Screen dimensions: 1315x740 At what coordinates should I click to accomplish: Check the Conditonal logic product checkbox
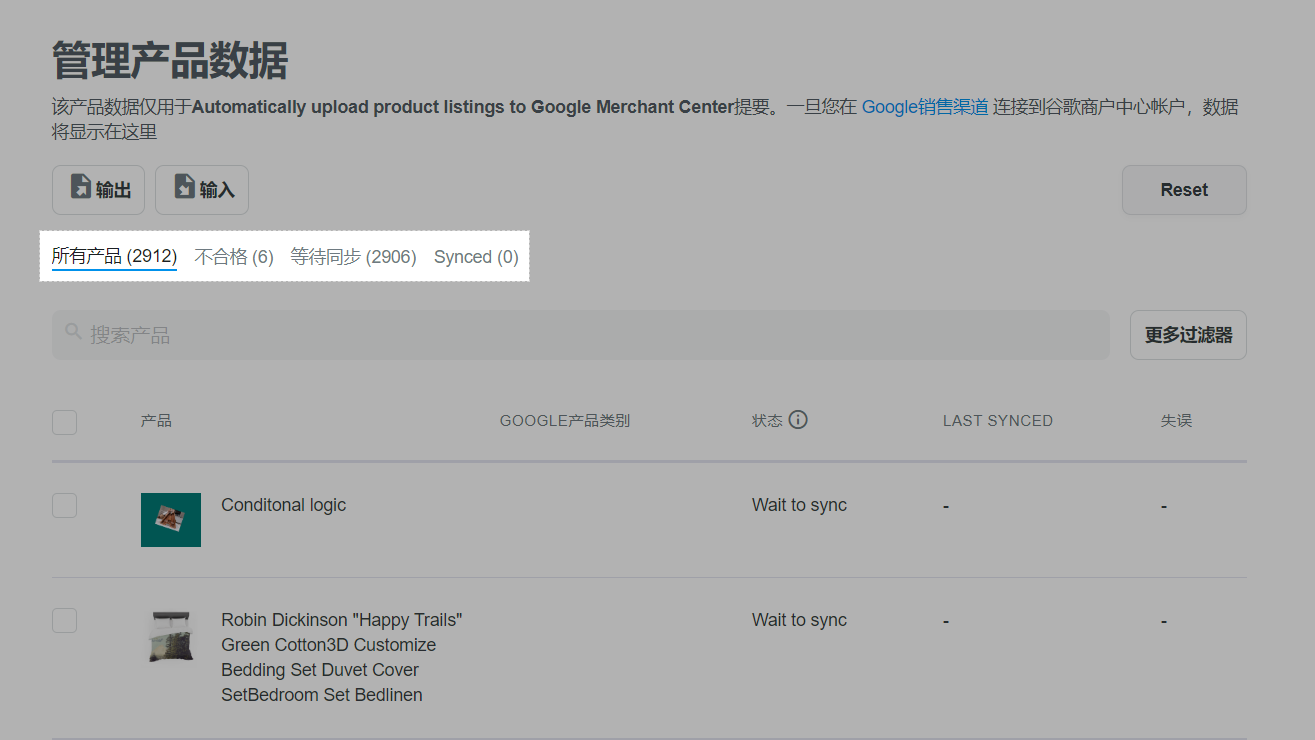click(64, 505)
